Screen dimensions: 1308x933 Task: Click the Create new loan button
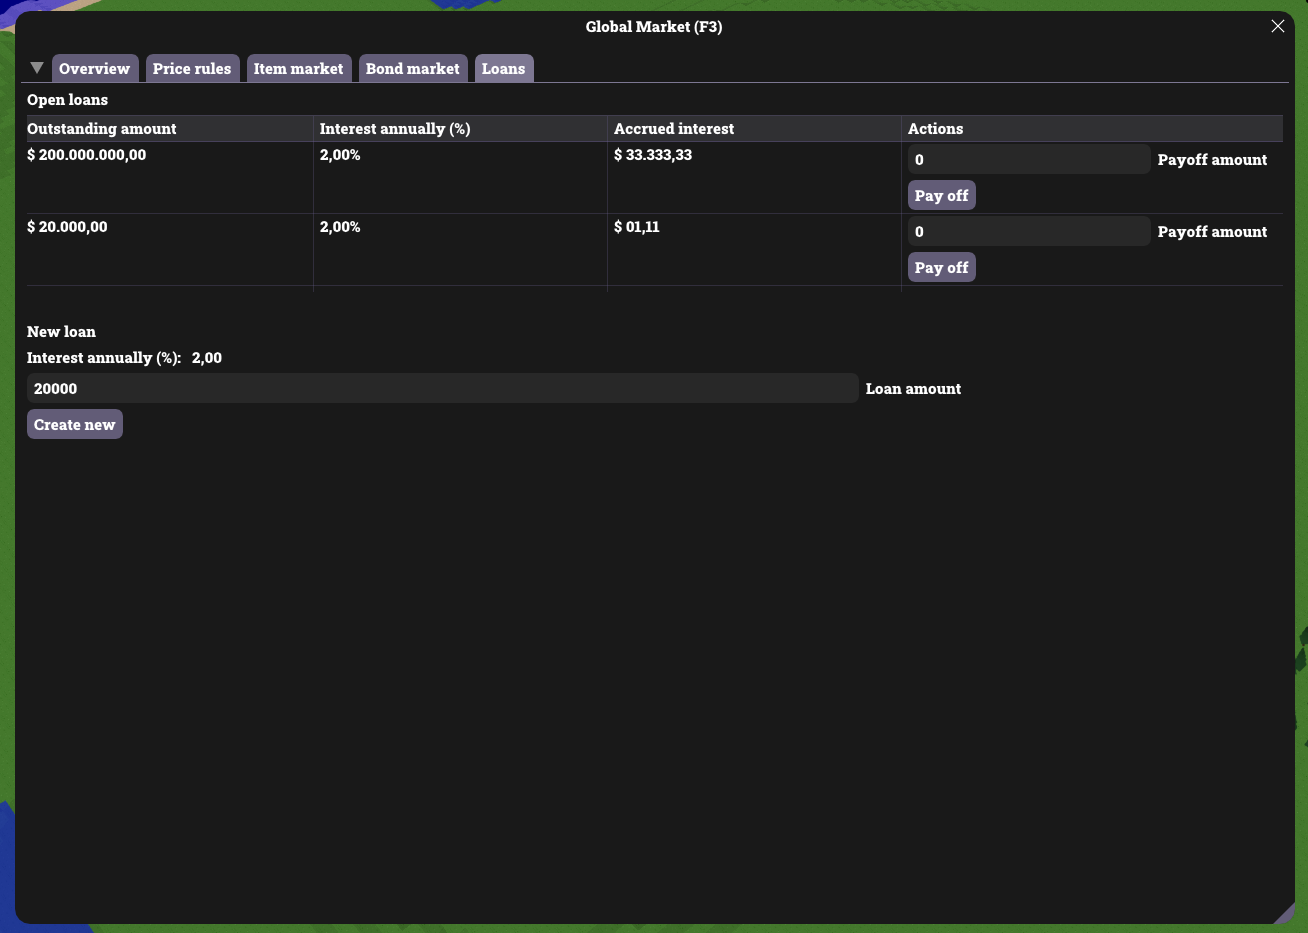[75, 425]
